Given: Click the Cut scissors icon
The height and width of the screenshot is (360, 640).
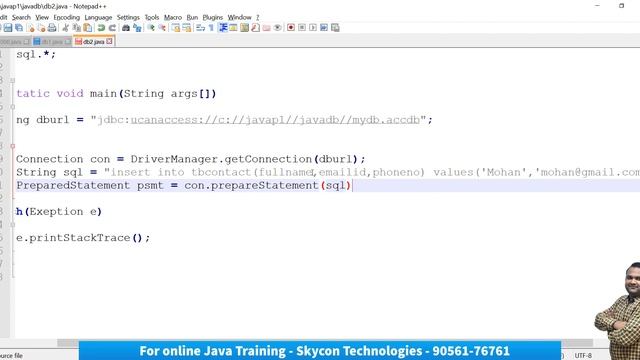Looking at the screenshot, I should (x=65, y=28).
